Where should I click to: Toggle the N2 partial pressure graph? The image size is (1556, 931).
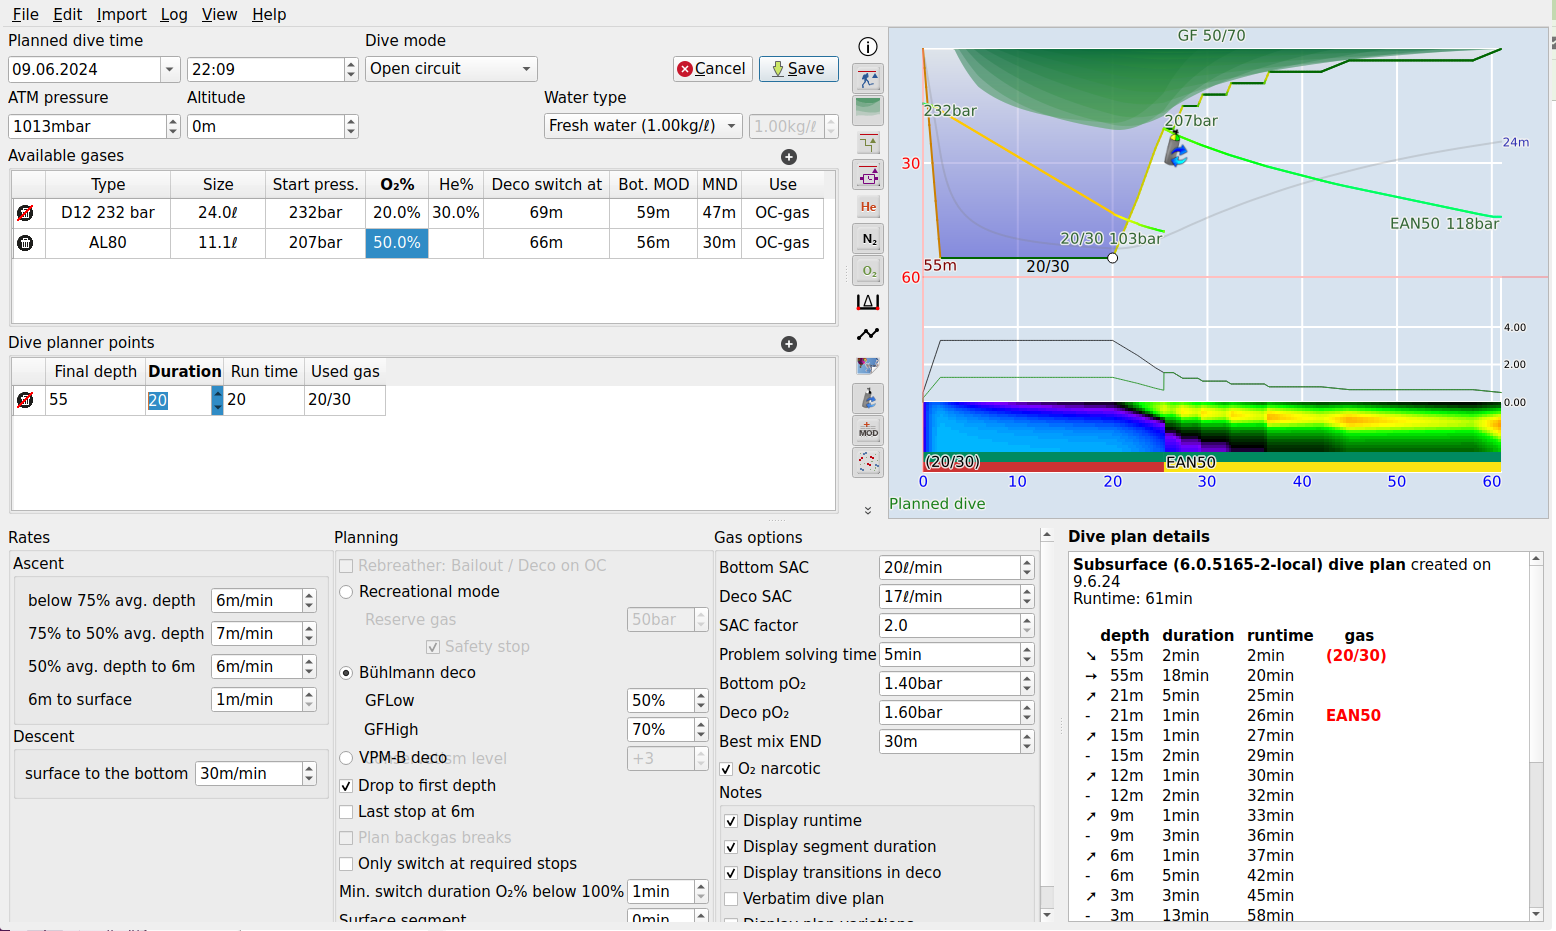[x=867, y=238]
